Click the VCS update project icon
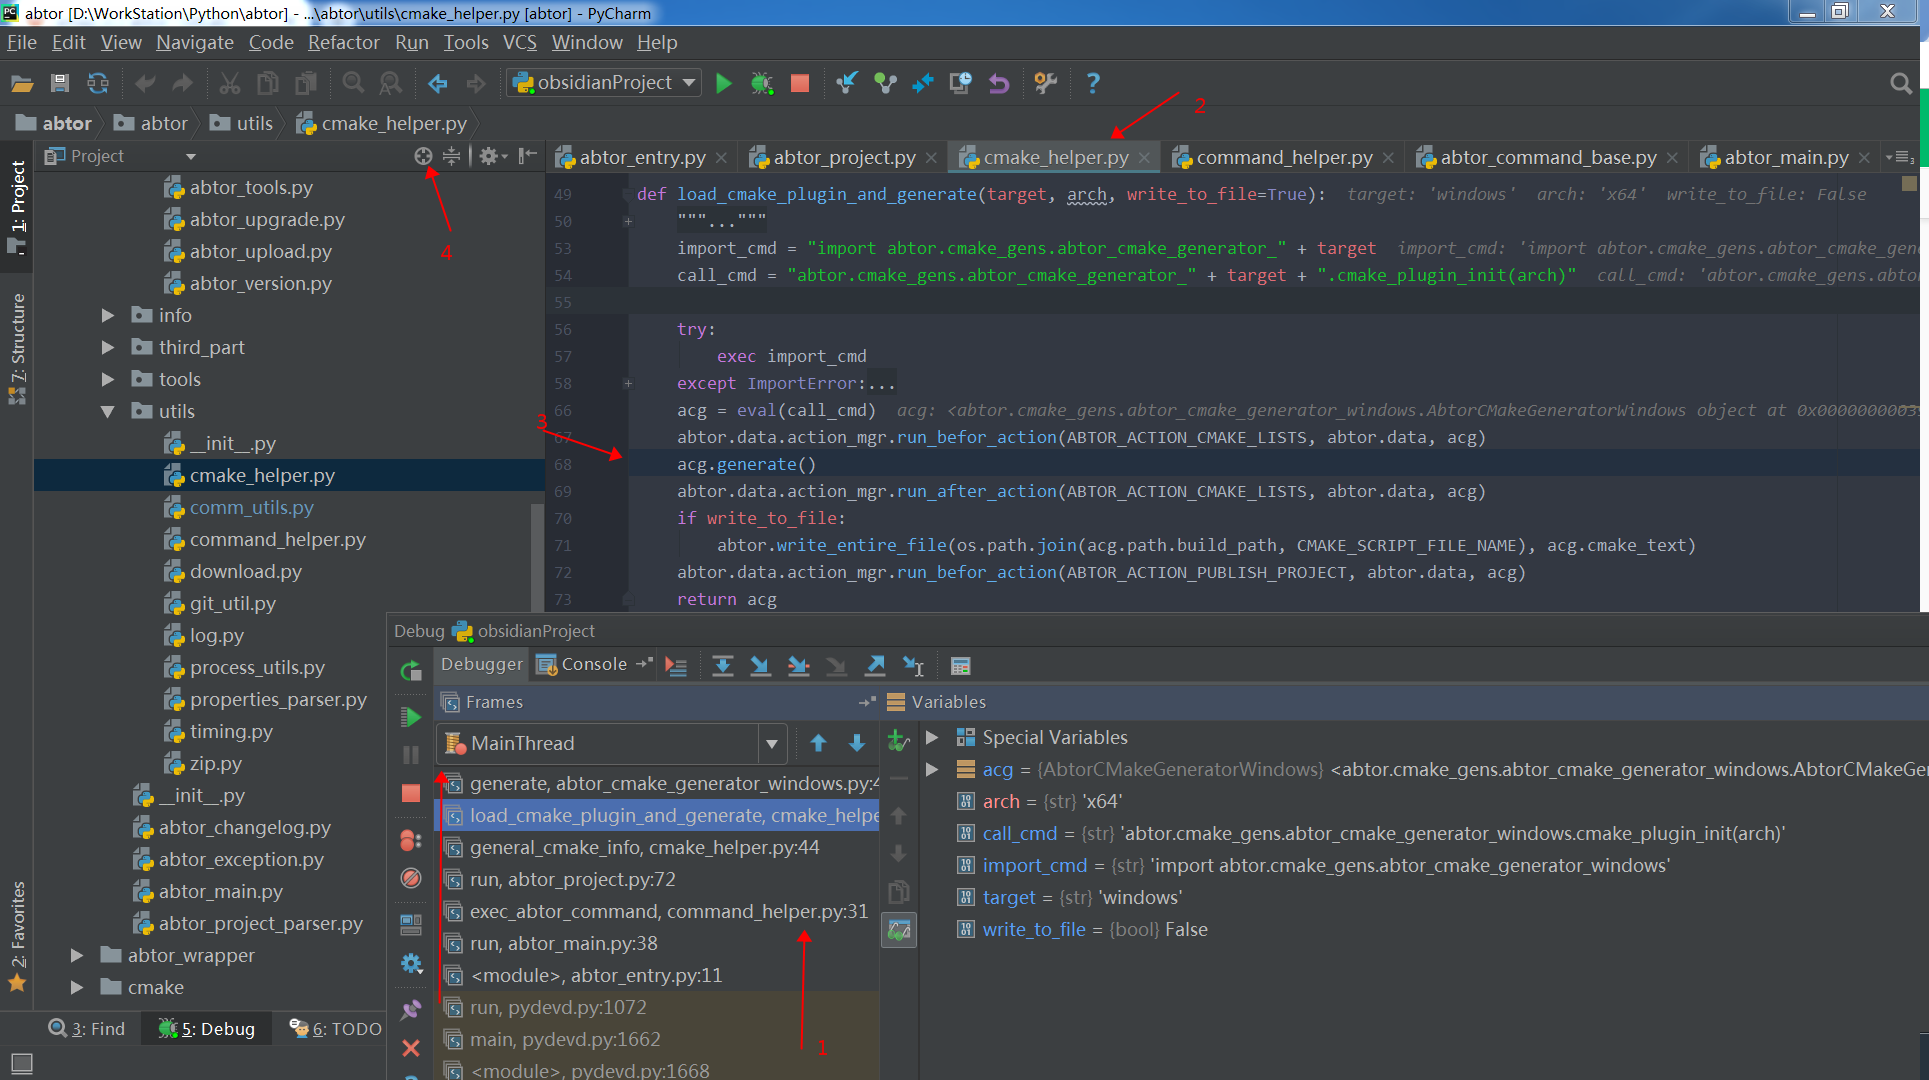Screen dimensions: 1929x1080 [x=847, y=83]
